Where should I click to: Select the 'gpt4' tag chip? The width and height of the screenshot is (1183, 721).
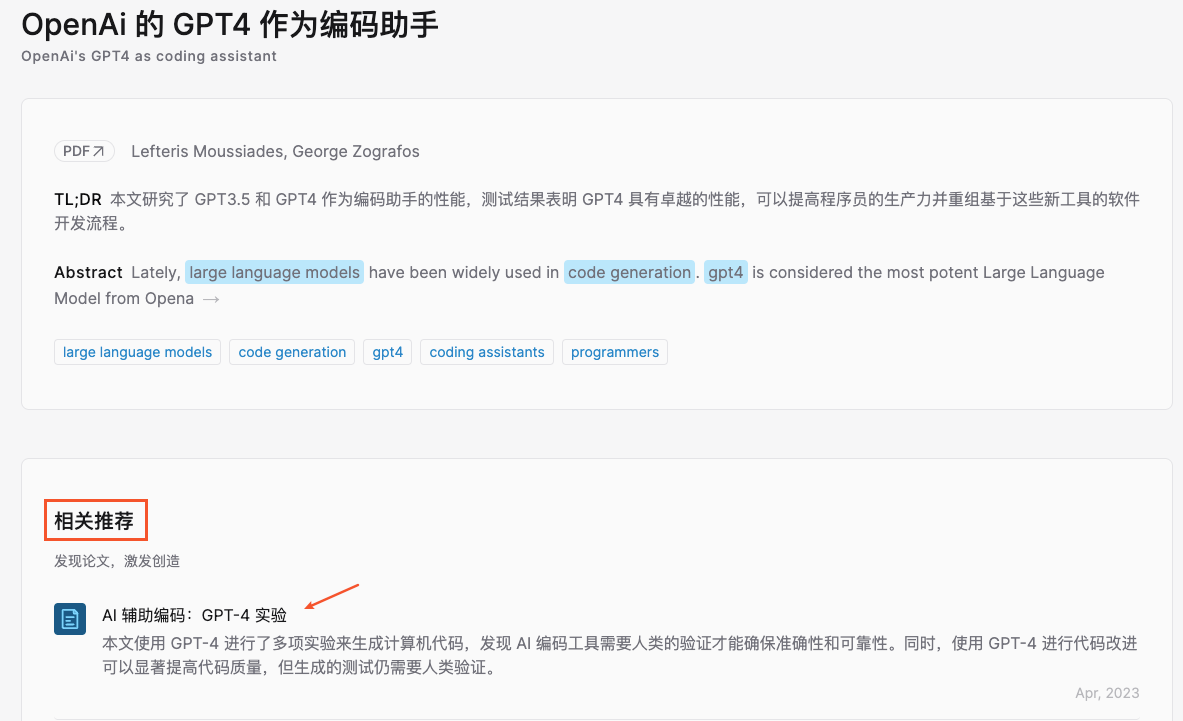(387, 352)
